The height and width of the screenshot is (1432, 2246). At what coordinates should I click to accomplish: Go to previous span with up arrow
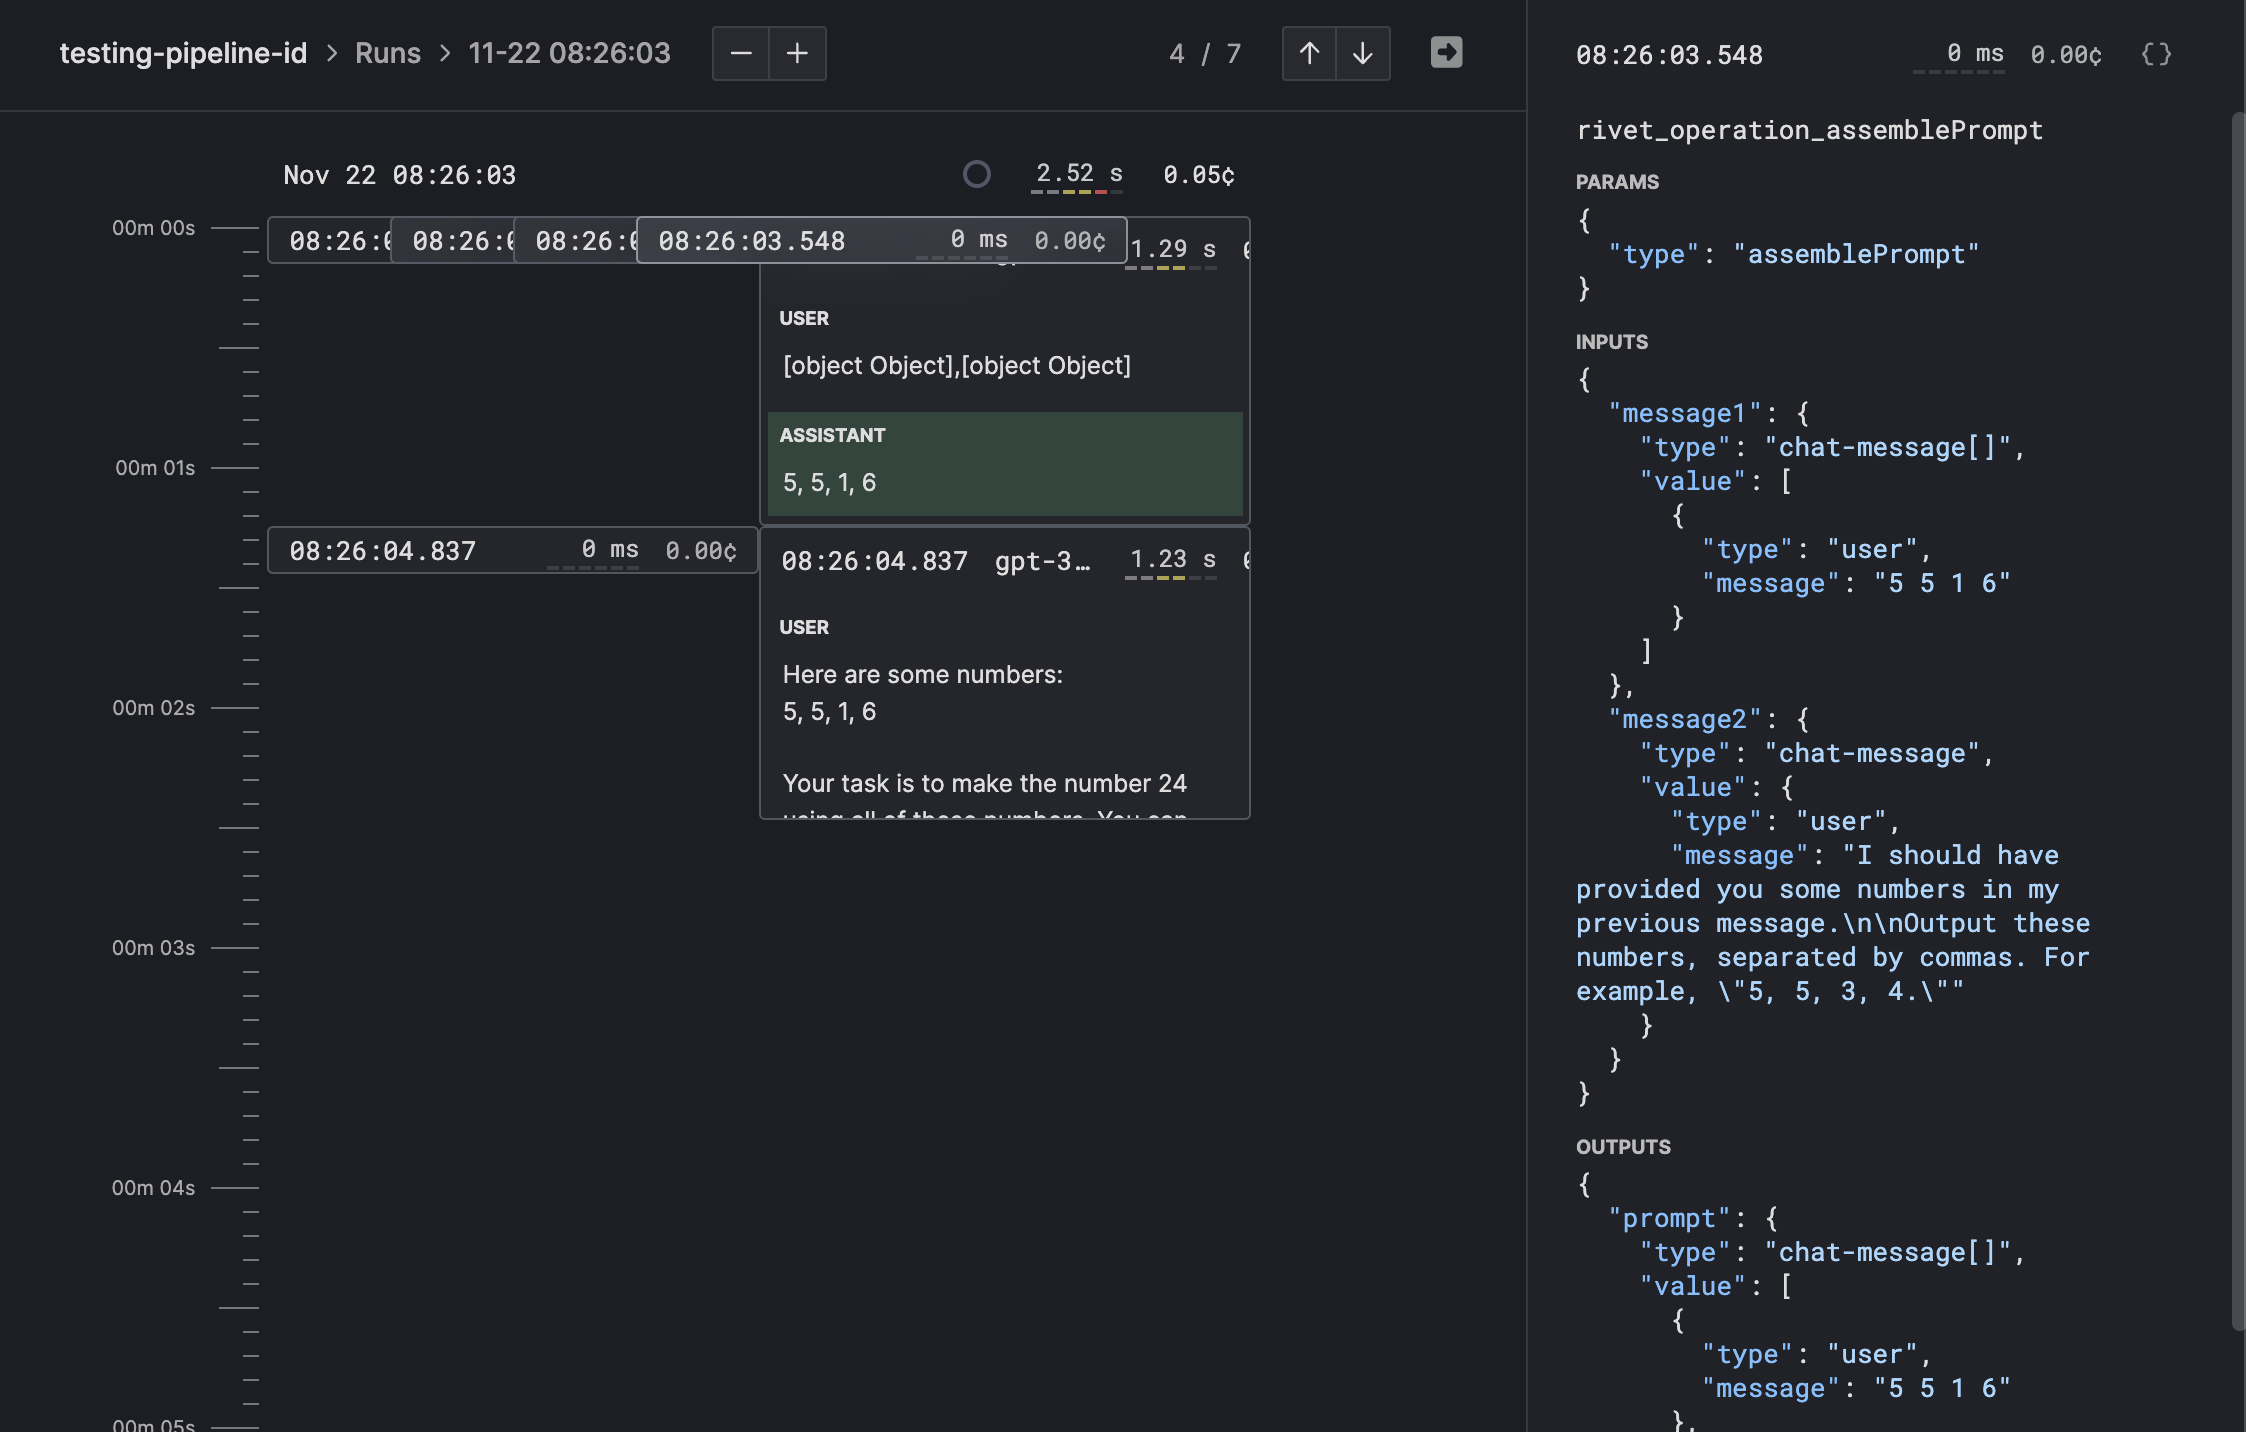coord(1309,53)
